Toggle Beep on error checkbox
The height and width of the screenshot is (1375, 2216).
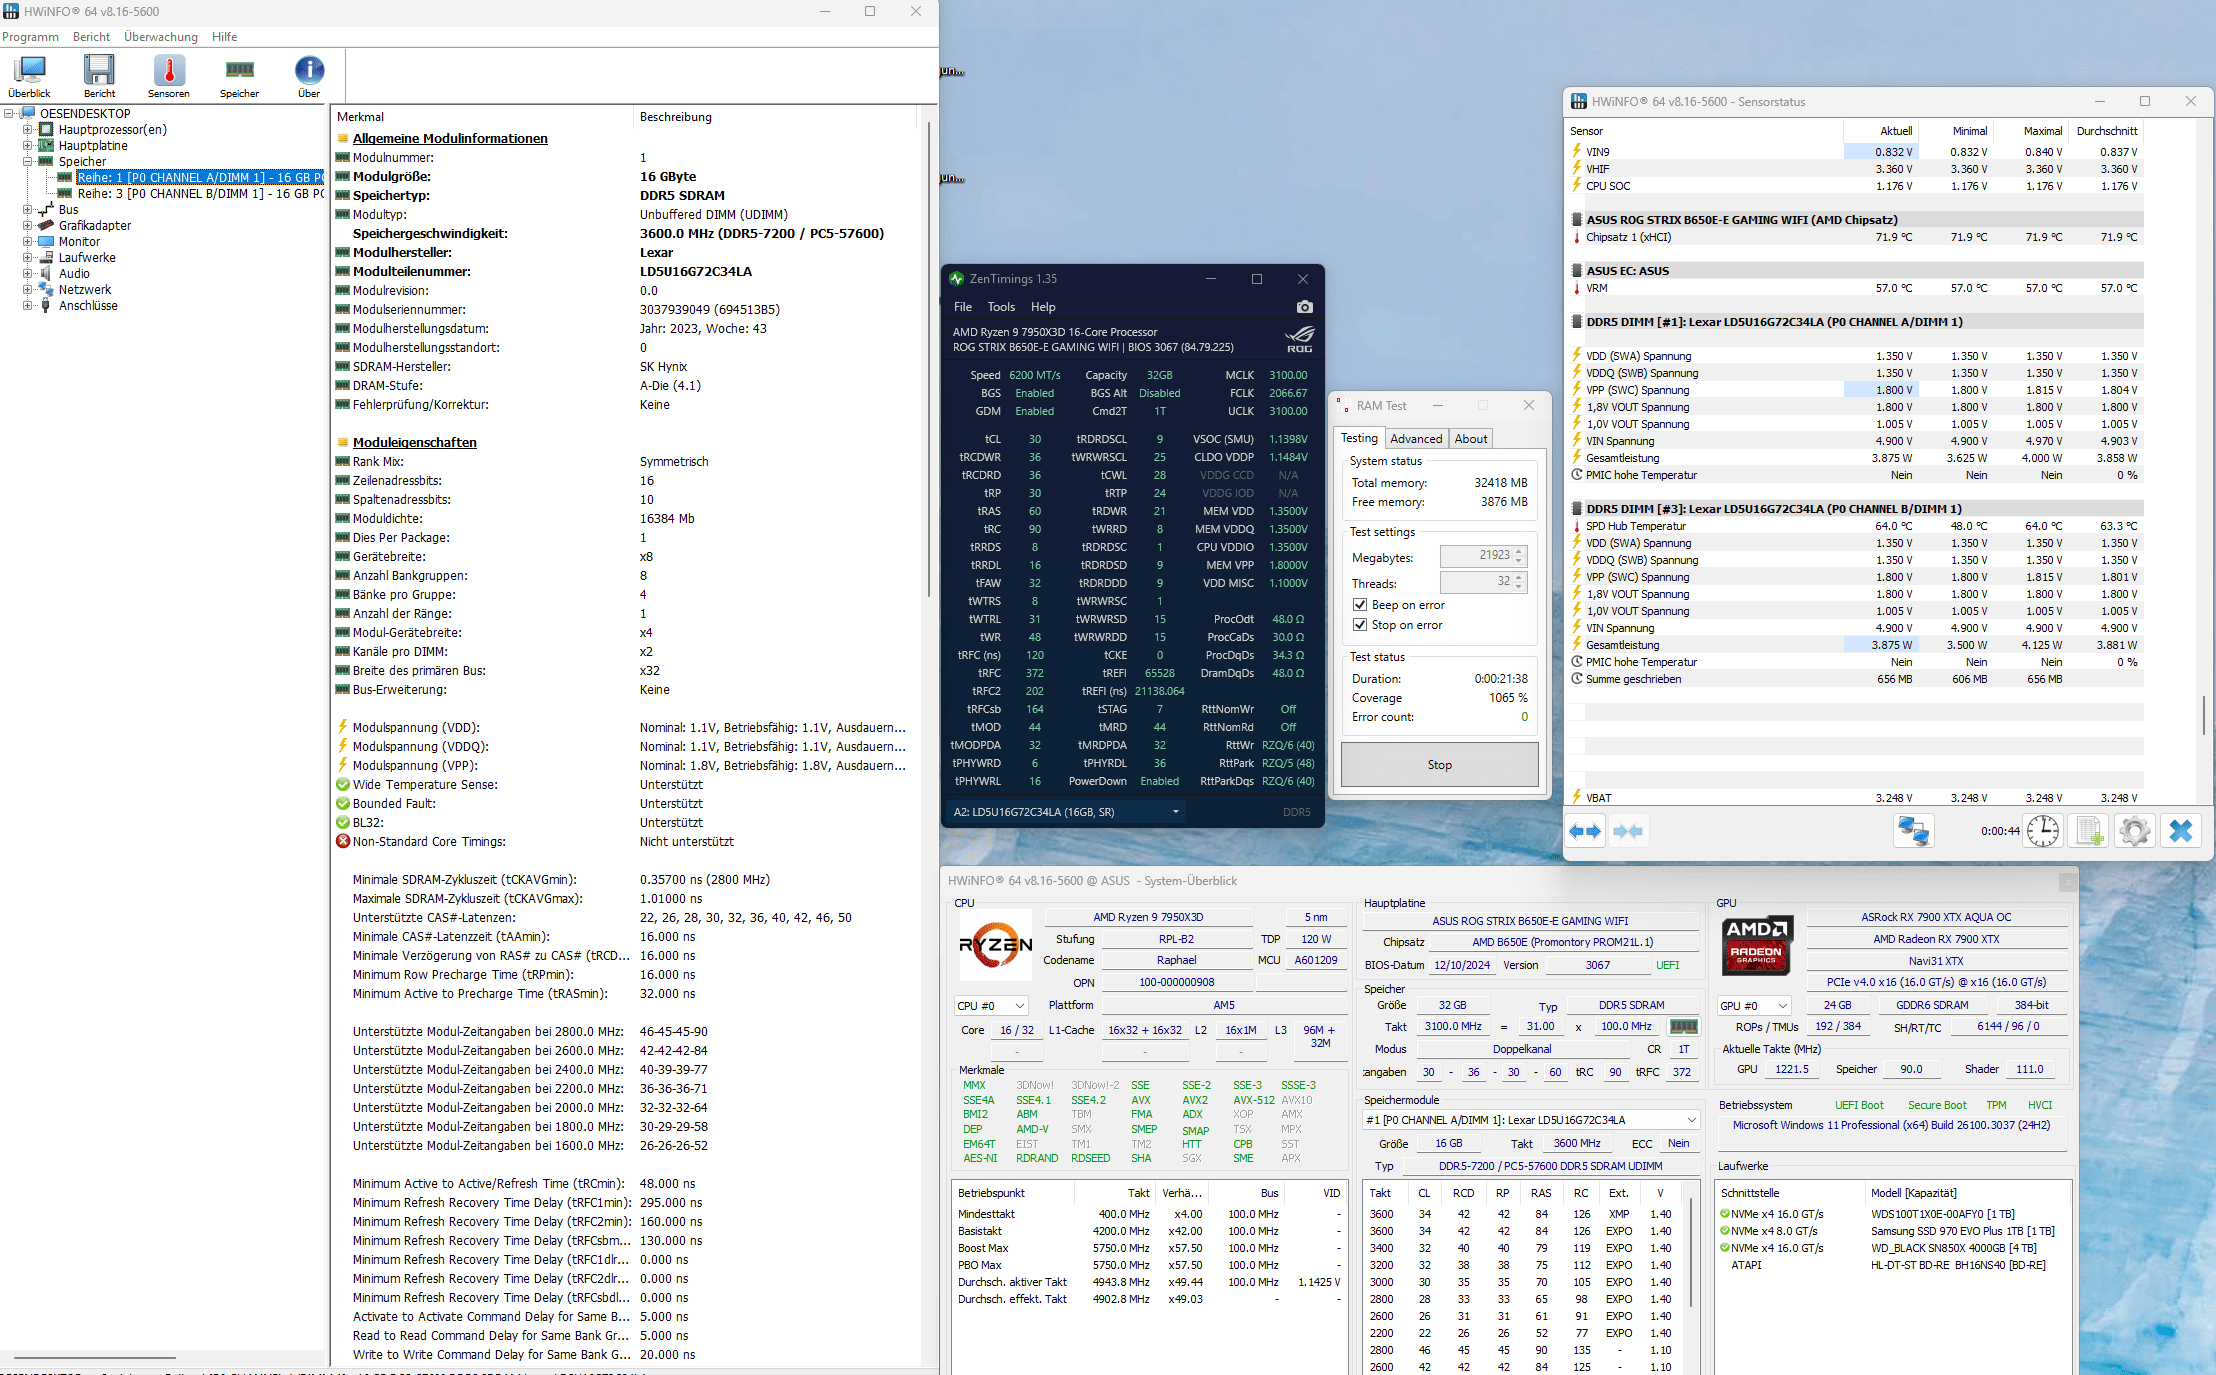(x=1360, y=605)
